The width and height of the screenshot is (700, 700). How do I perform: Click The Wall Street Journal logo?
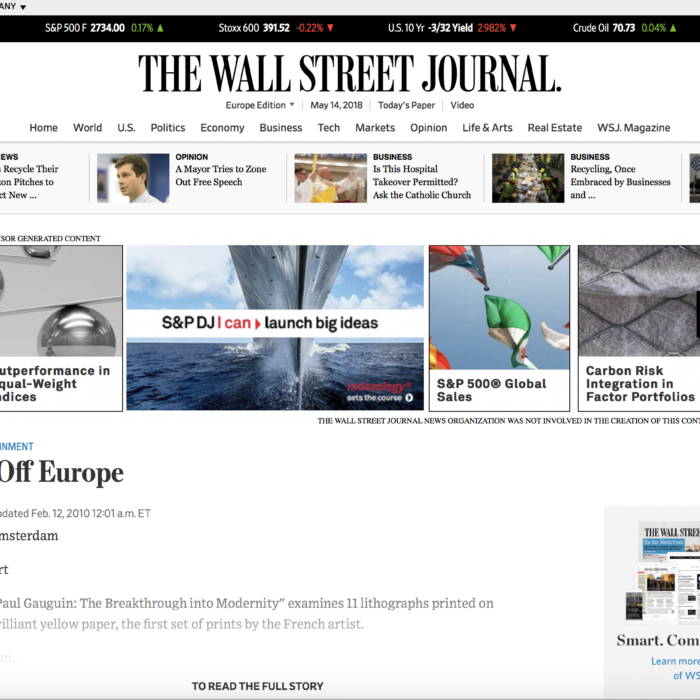350,73
